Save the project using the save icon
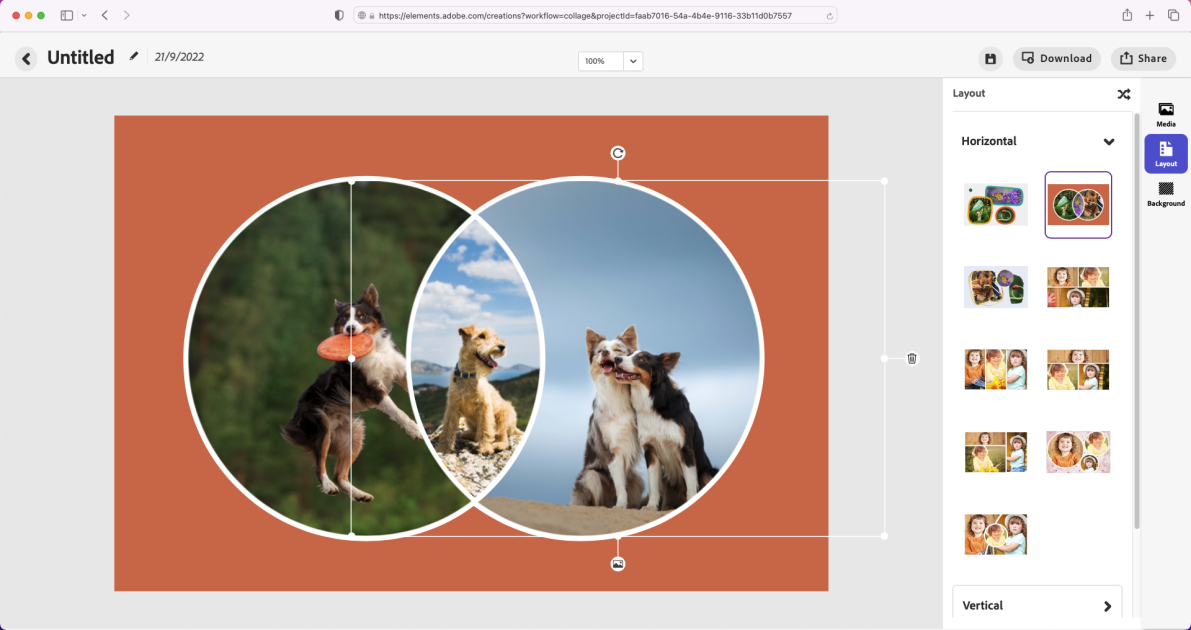 pos(989,58)
